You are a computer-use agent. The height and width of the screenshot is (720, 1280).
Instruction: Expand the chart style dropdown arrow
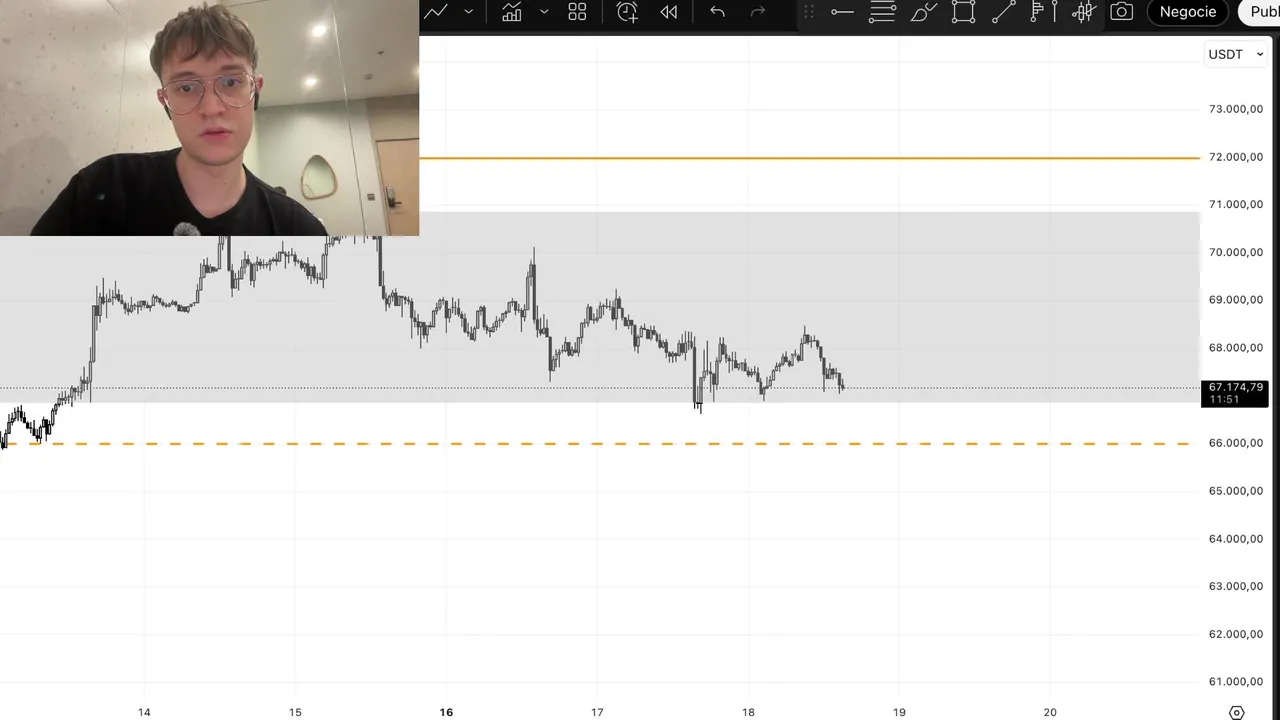coord(468,12)
